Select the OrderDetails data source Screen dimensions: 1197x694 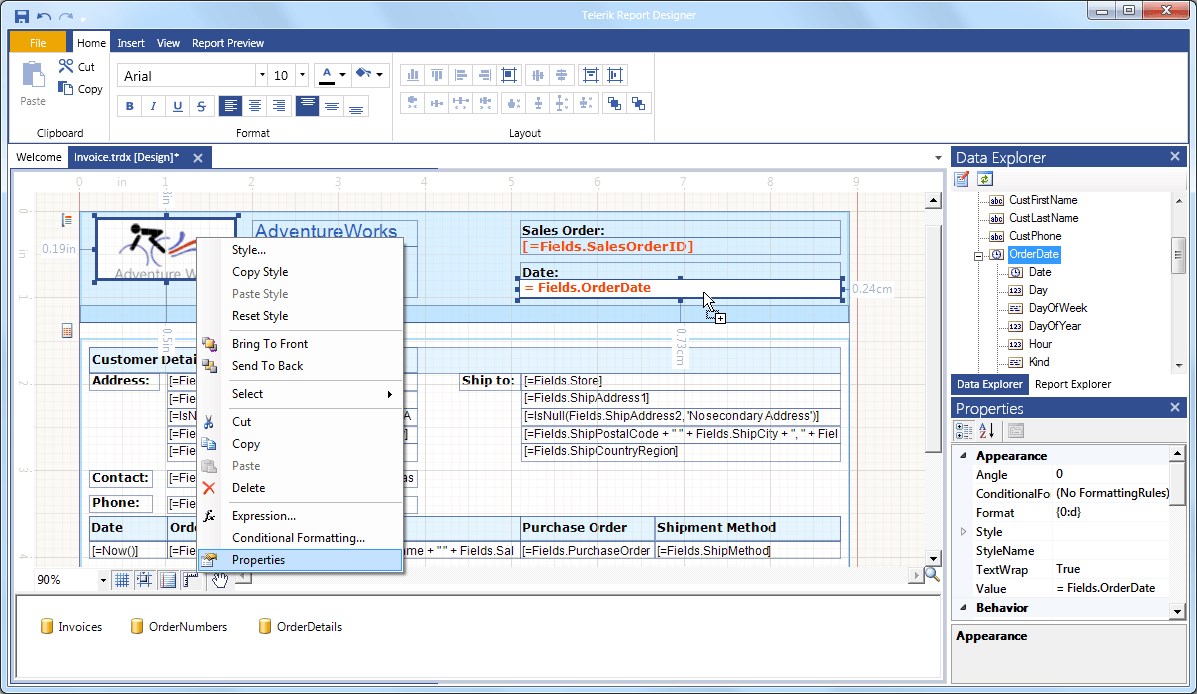300,627
